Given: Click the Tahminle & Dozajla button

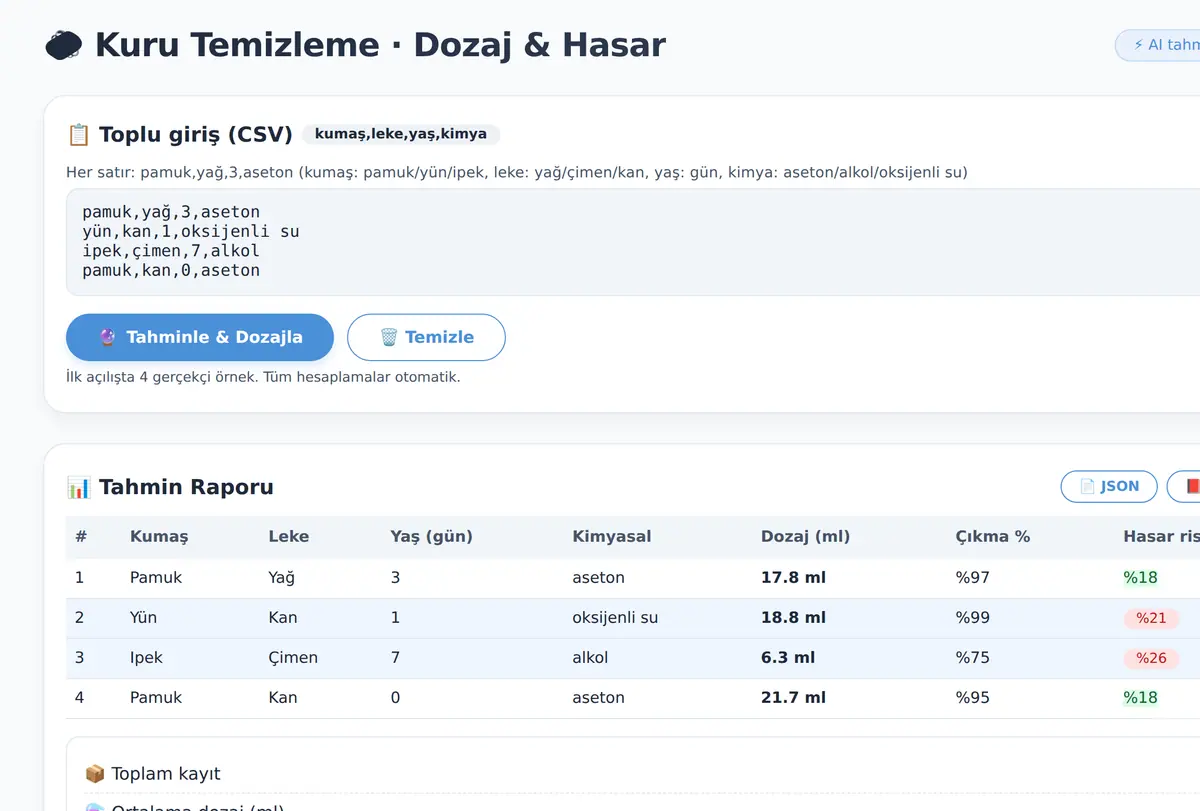Looking at the screenshot, I should tap(200, 337).
